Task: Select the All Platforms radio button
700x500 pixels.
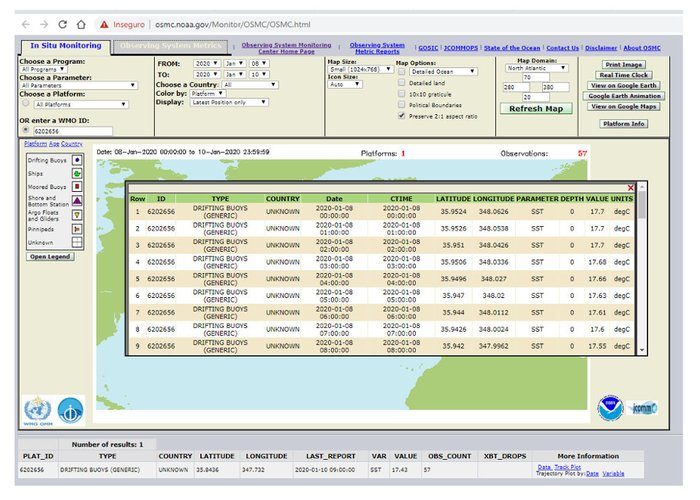Action: 25,103
